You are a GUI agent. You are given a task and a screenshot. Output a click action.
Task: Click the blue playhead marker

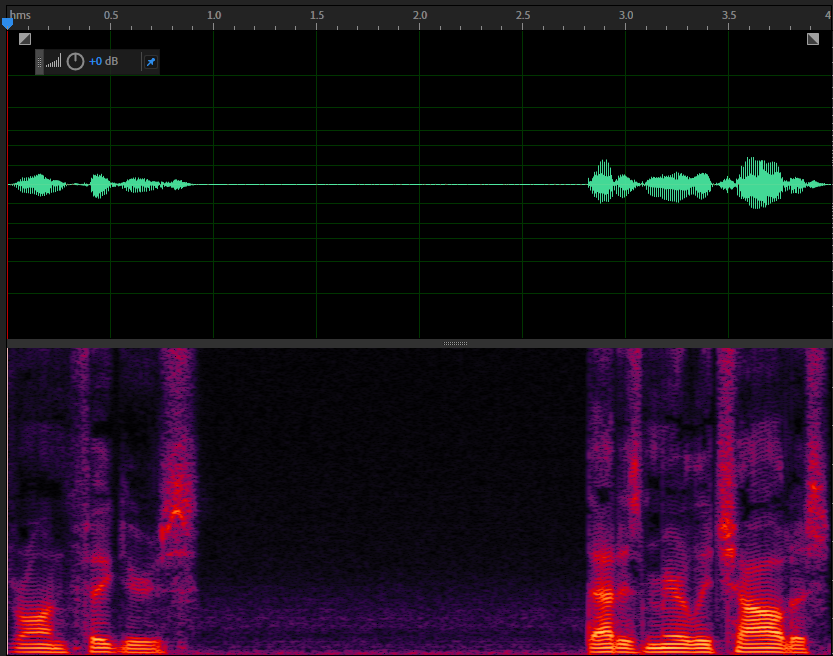[x=8, y=23]
